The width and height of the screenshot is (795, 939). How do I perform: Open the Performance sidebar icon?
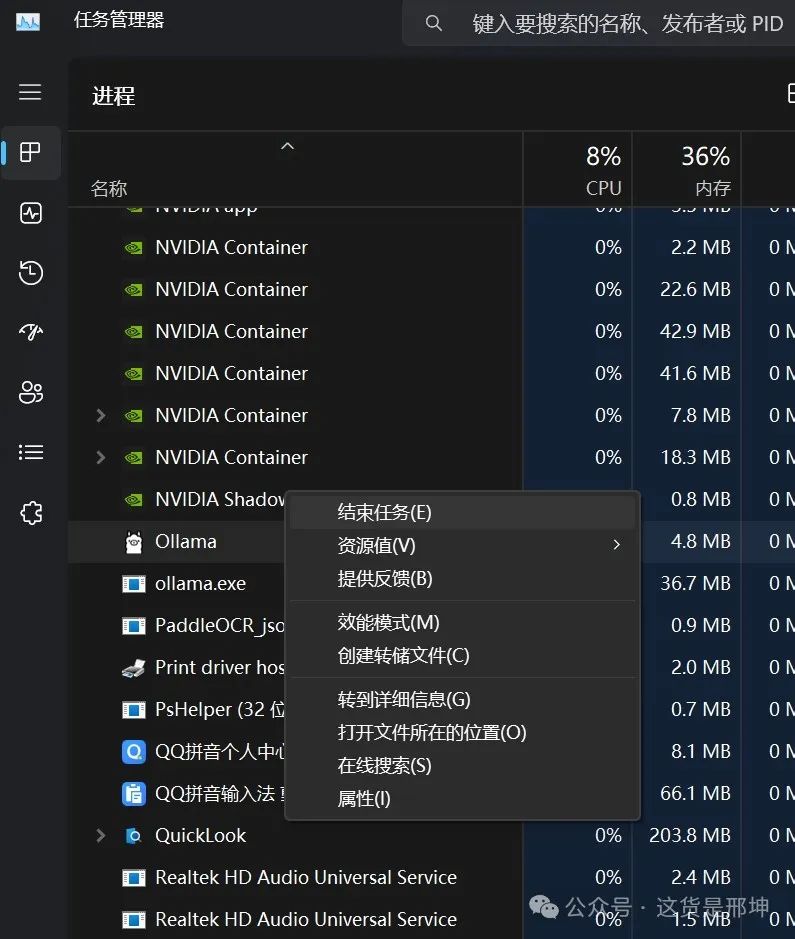pos(31,213)
